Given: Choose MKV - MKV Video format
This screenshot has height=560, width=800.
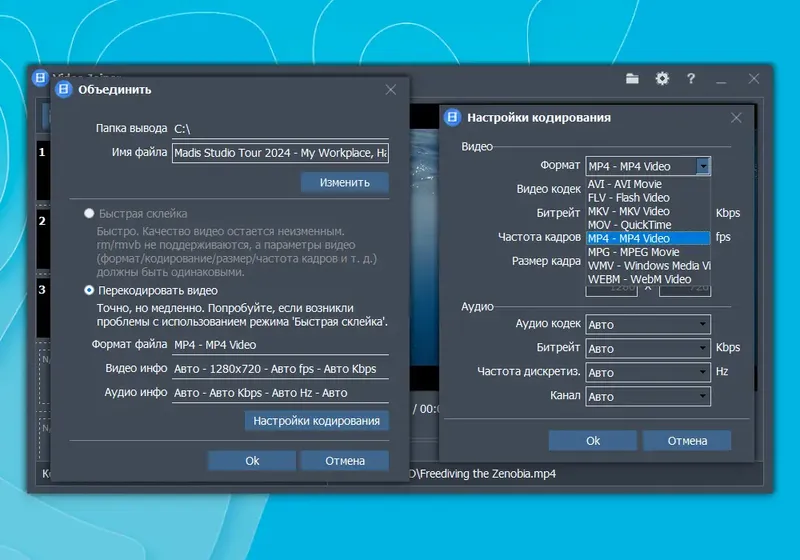Looking at the screenshot, I should (648, 211).
